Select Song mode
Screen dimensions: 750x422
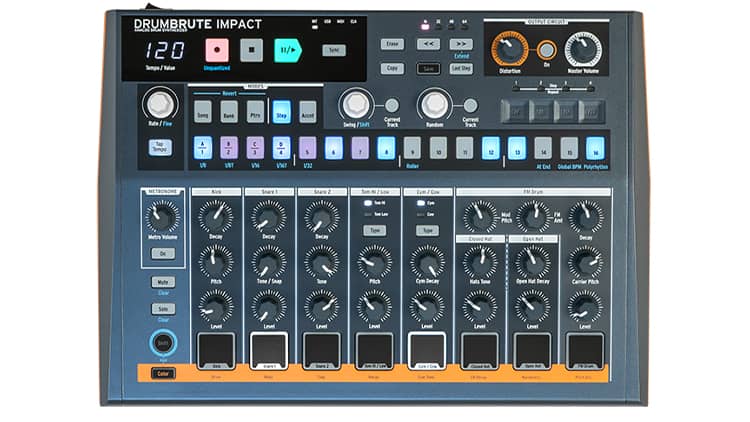203,111
